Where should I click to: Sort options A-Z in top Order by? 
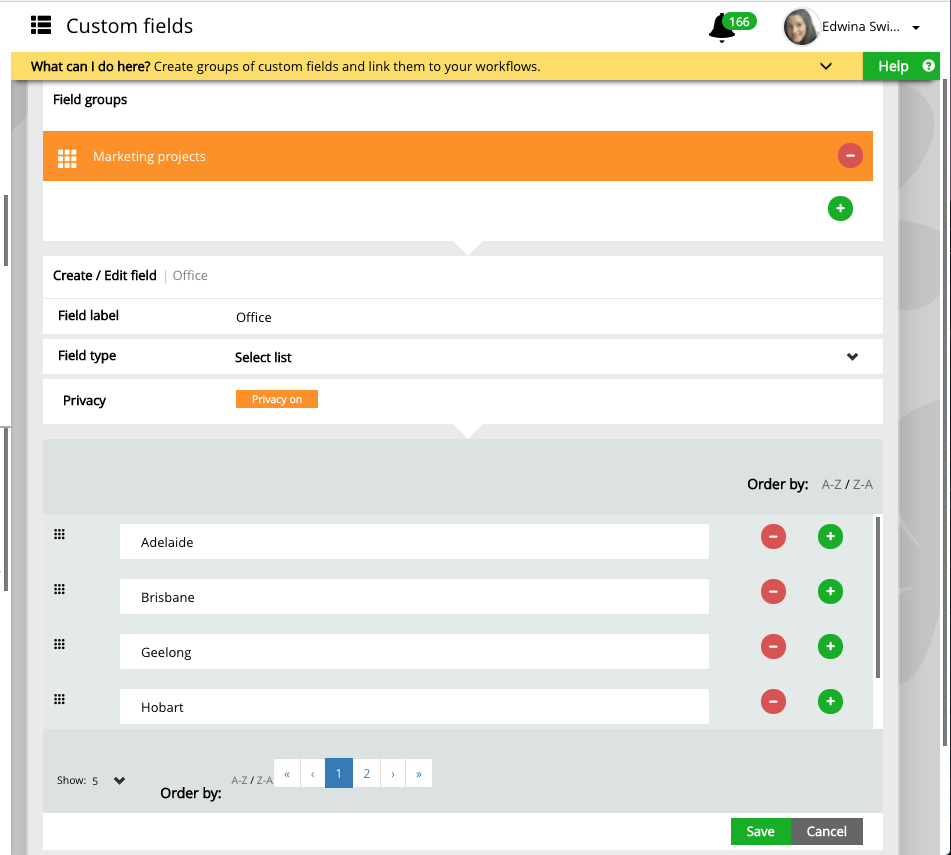pos(831,484)
